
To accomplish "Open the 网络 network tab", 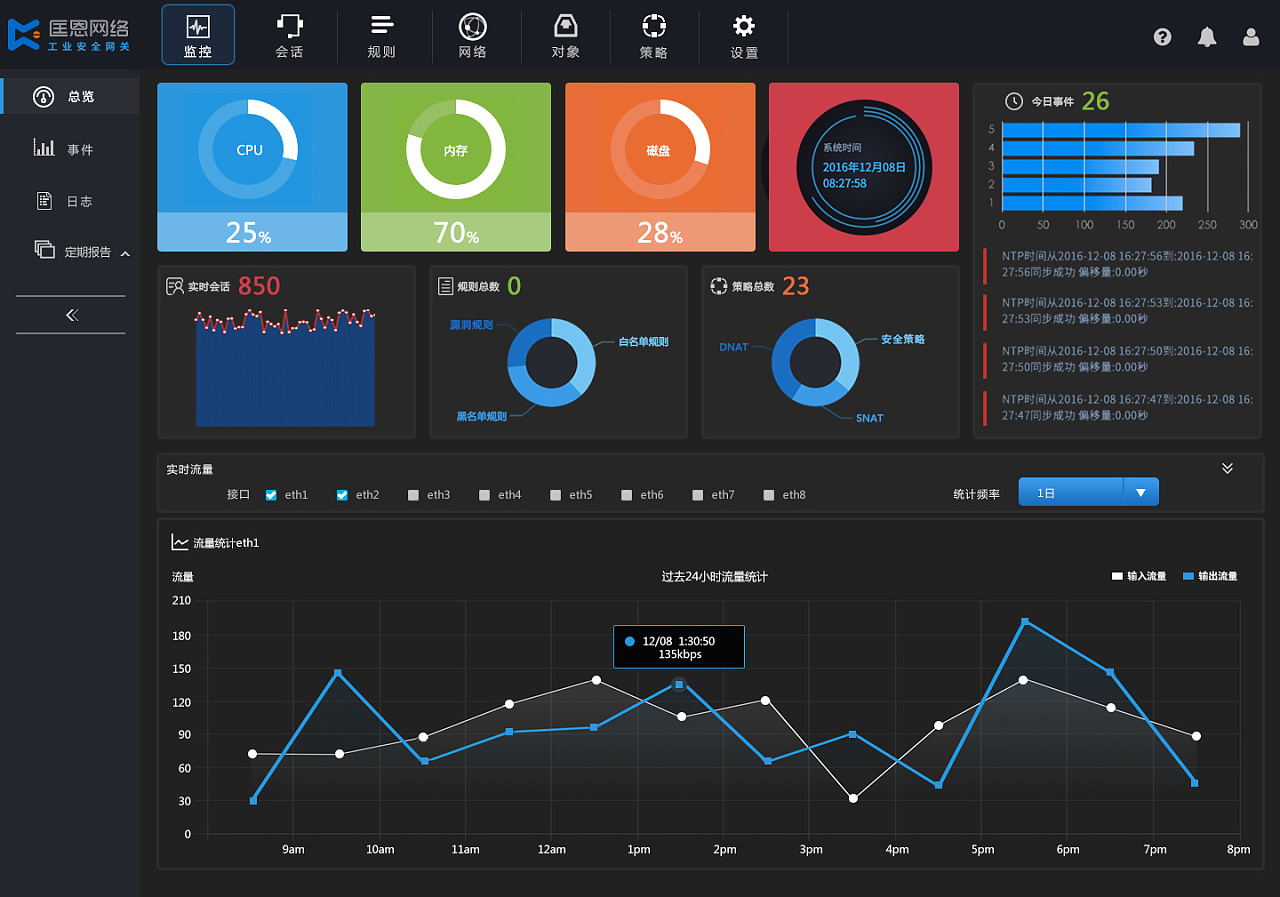I will coord(473,35).
